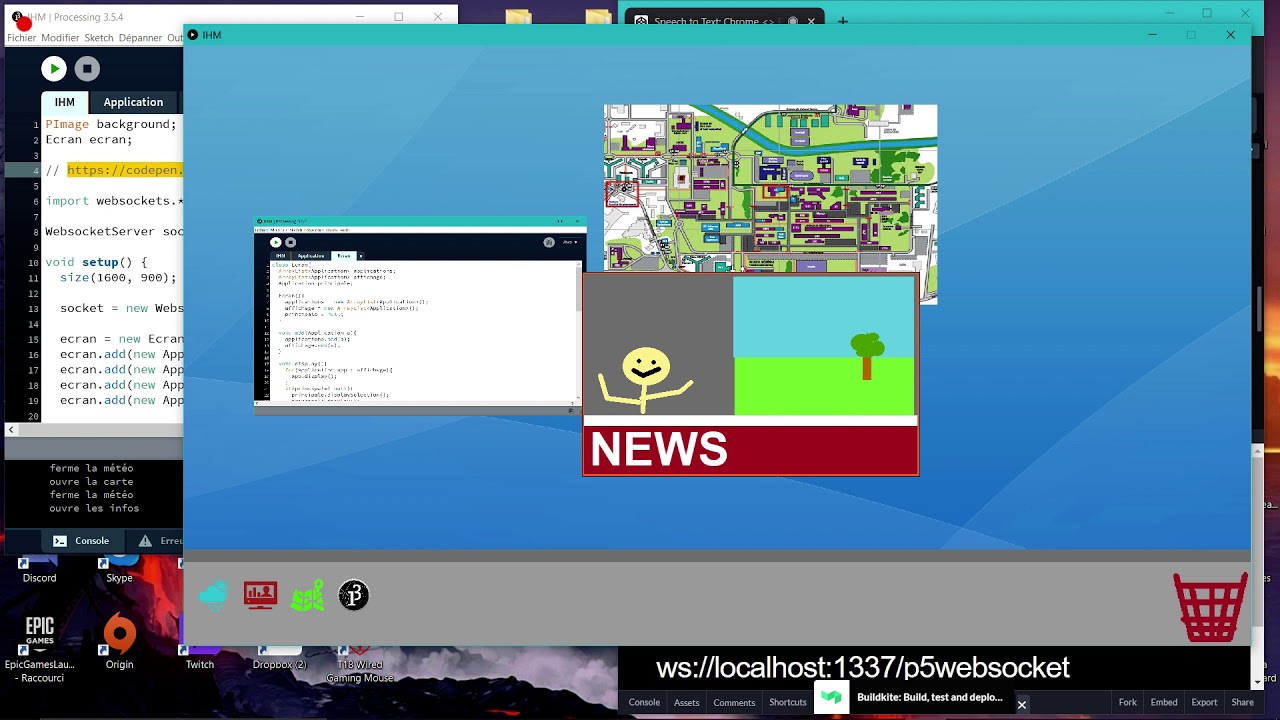This screenshot has width=1280, height=720.
Task: Open the Modifier menu
Action: pos(60,38)
